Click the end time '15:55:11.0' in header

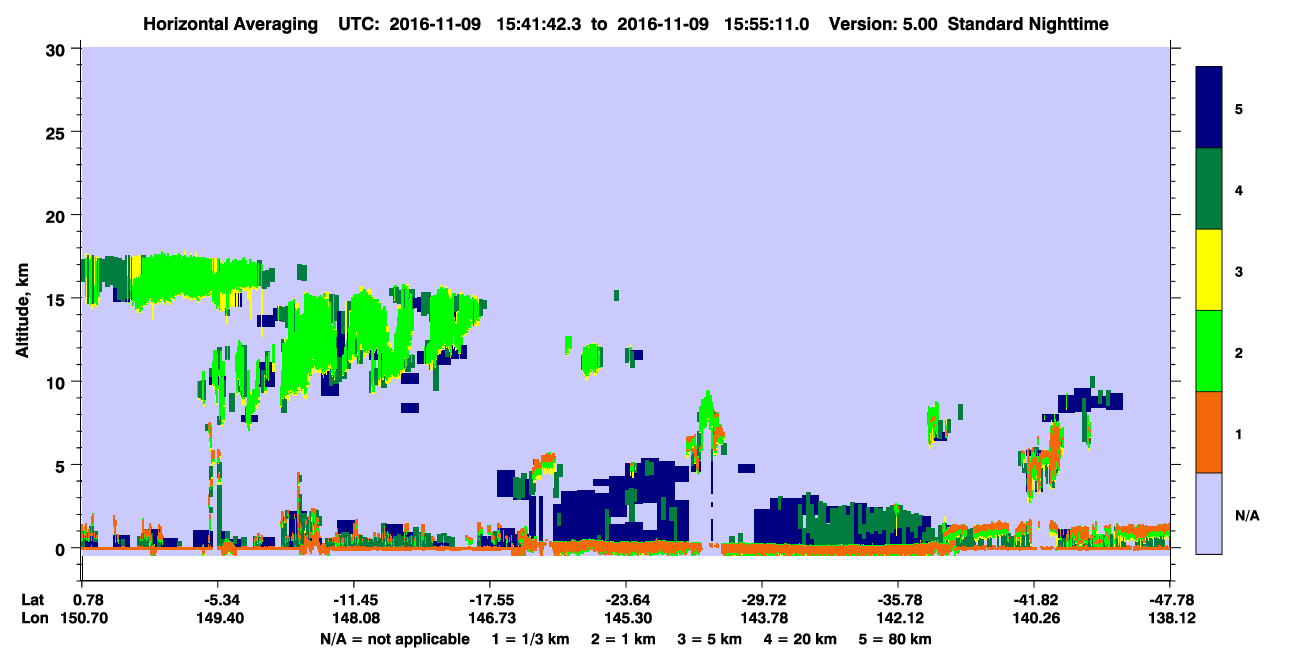pyautogui.click(x=765, y=23)
